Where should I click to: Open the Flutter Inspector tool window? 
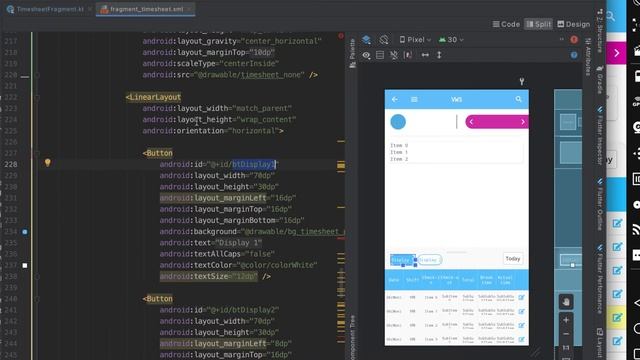point(600,136)
